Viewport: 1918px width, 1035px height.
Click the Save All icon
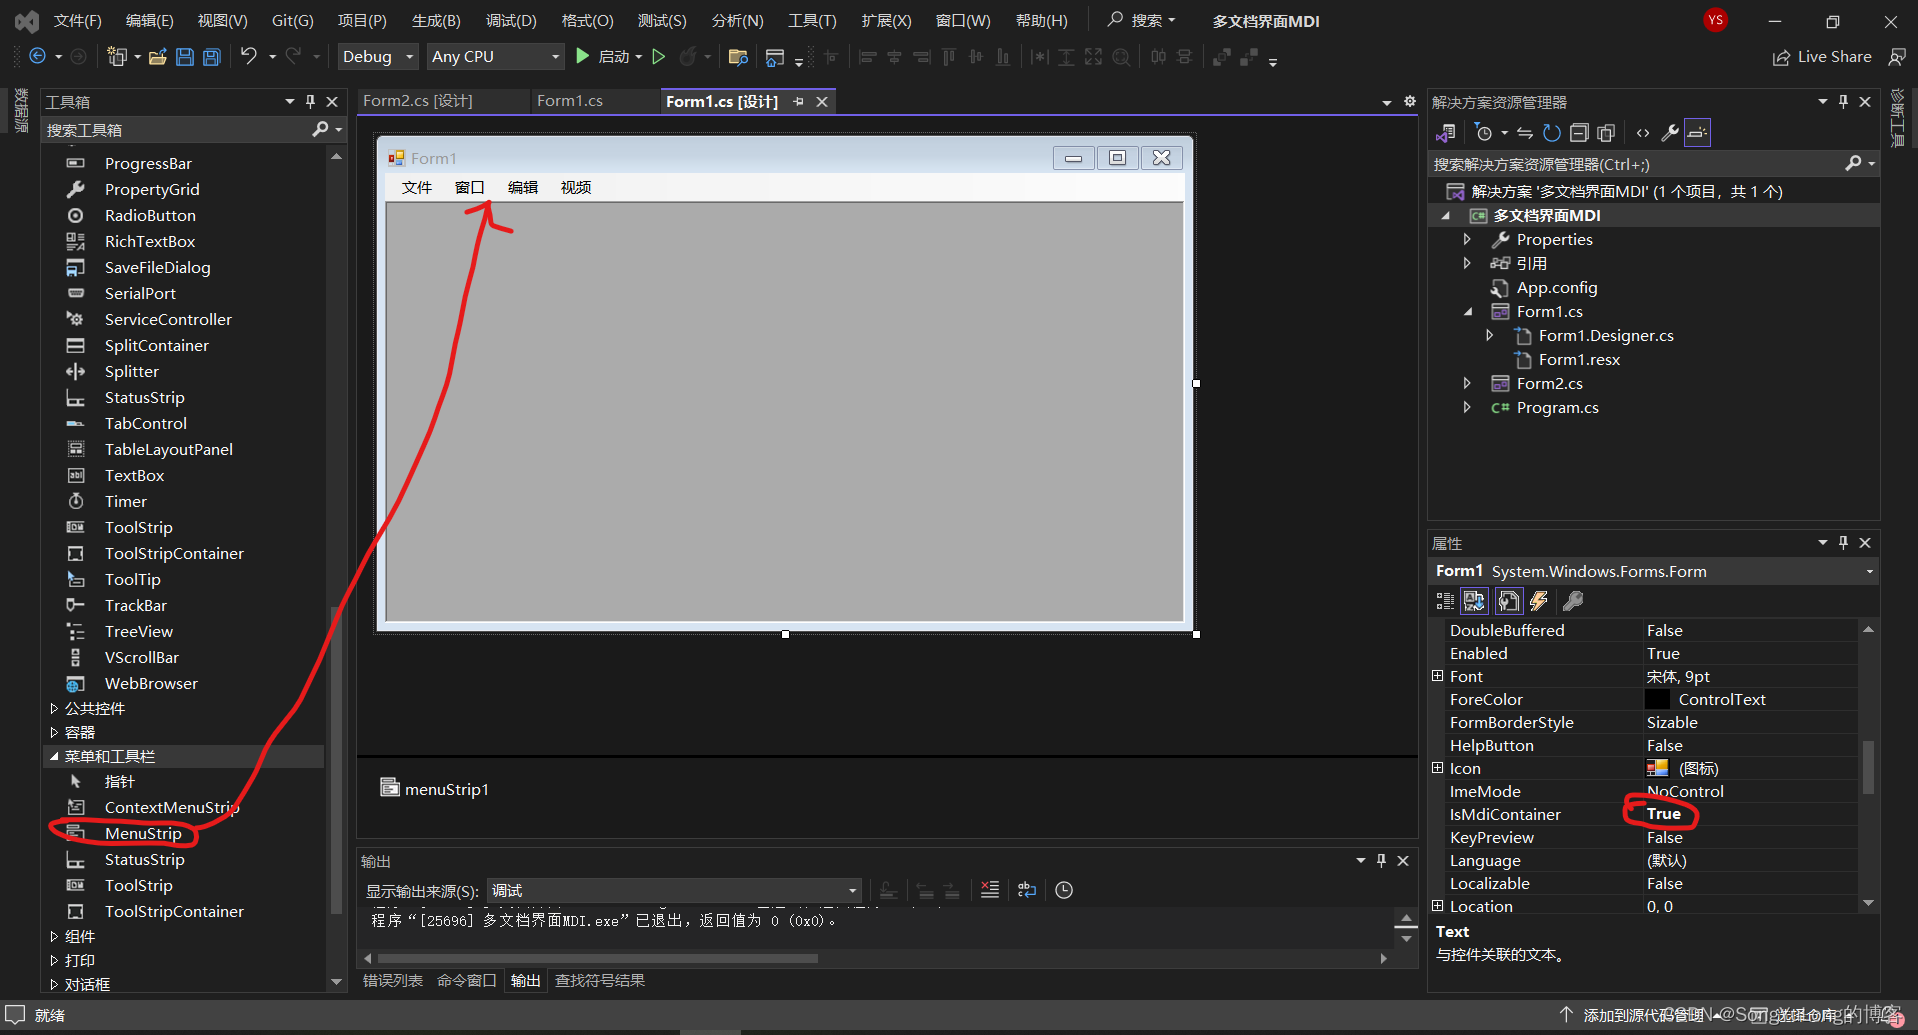tap(211, 56)
